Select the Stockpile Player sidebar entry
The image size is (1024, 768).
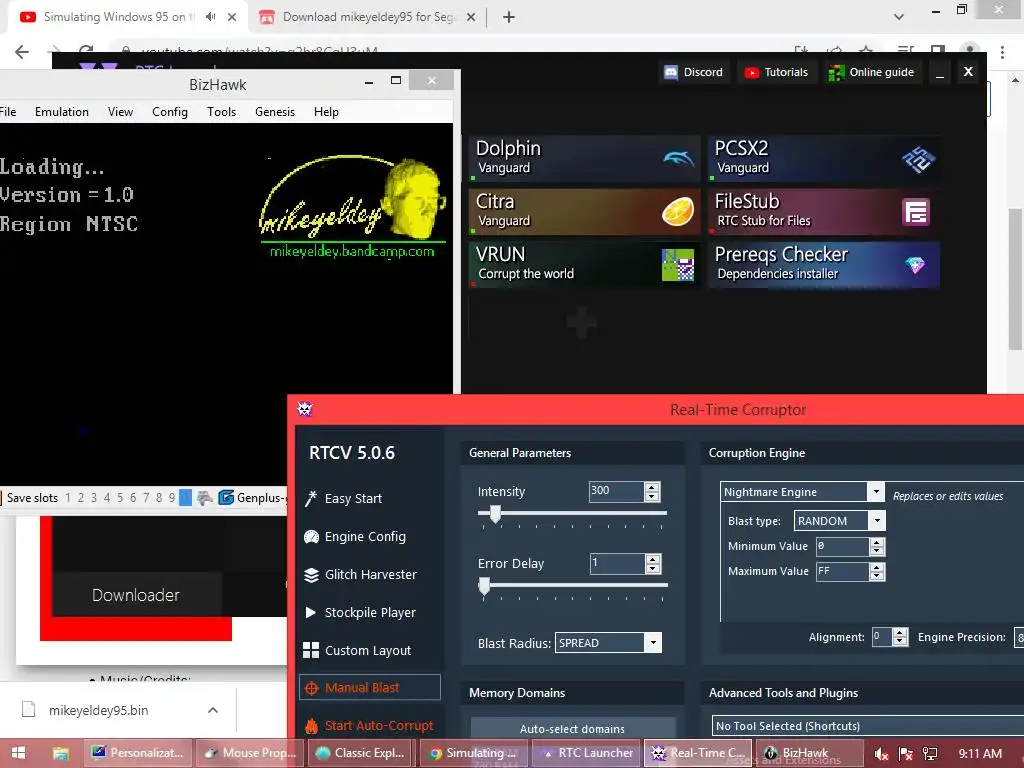[x=370, y=613]
